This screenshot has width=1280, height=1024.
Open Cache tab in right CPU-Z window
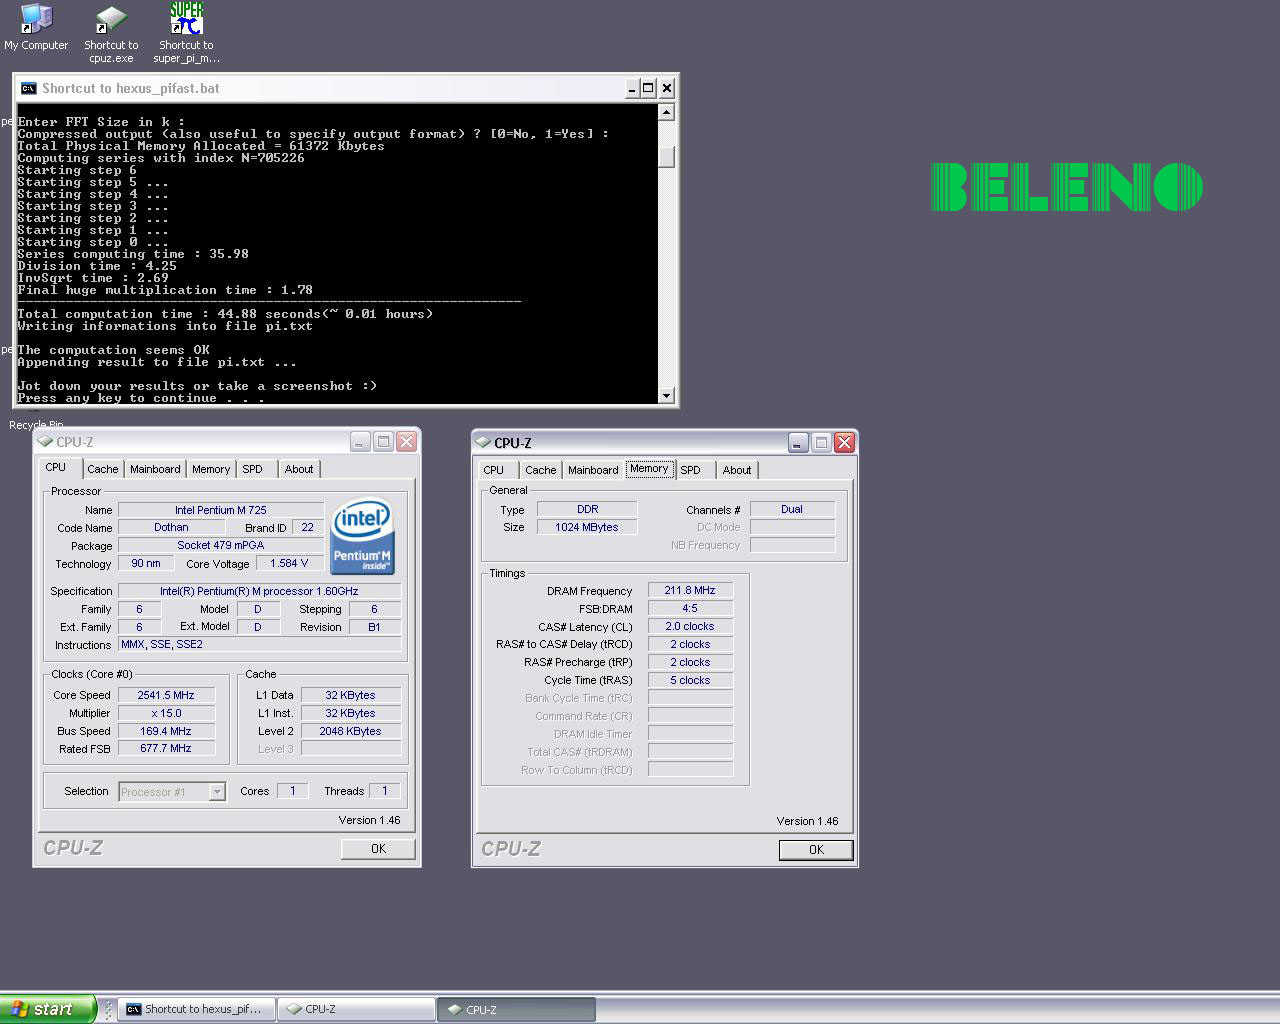pos(540,470)
